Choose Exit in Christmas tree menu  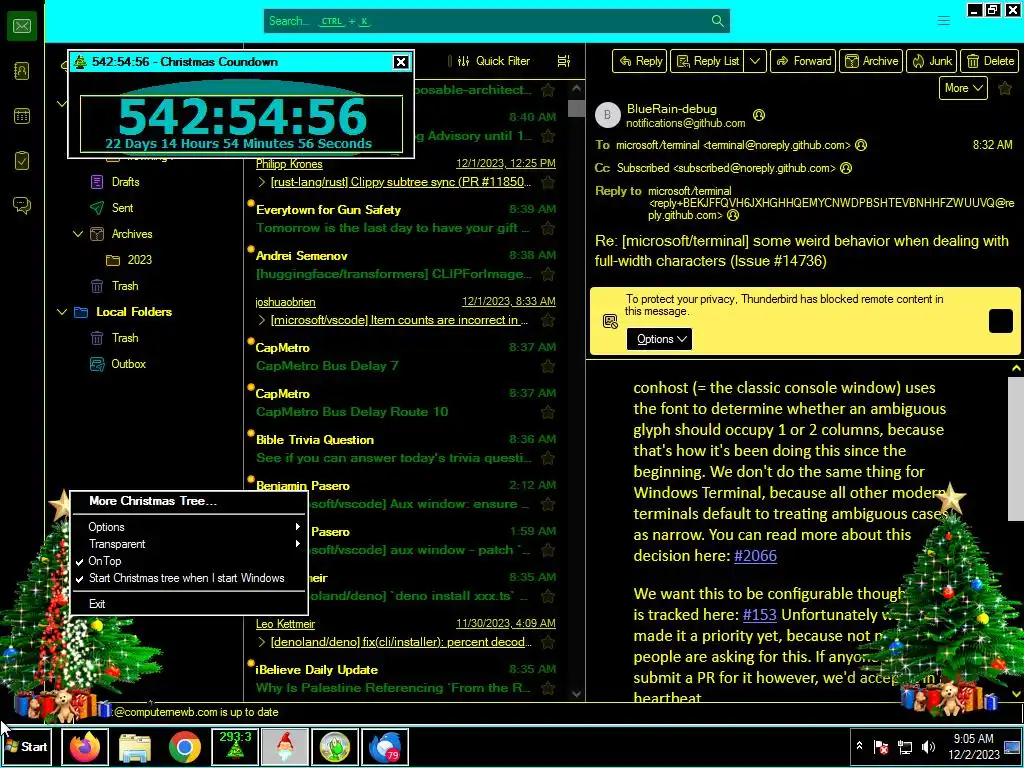[x=189, y=604]
